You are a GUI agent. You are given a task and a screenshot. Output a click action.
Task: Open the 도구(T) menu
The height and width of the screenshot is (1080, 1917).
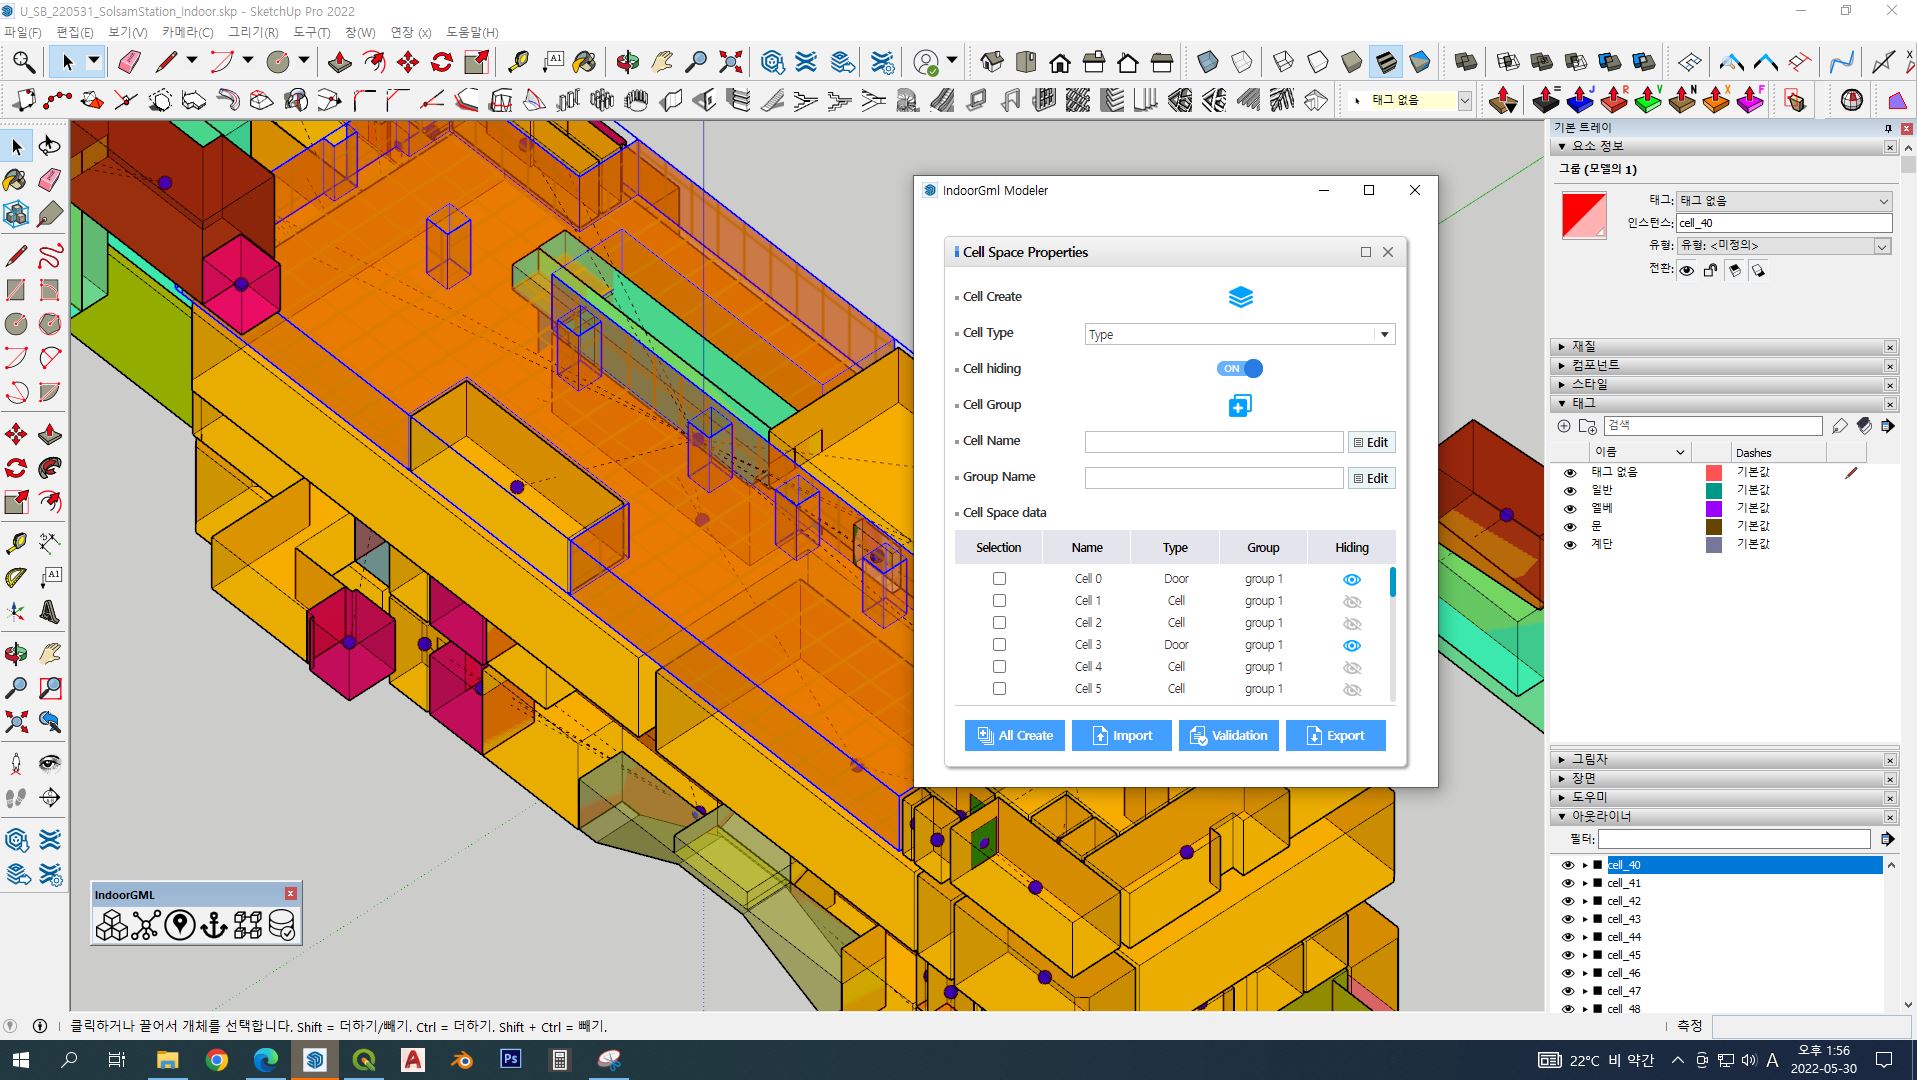point(312,32)
